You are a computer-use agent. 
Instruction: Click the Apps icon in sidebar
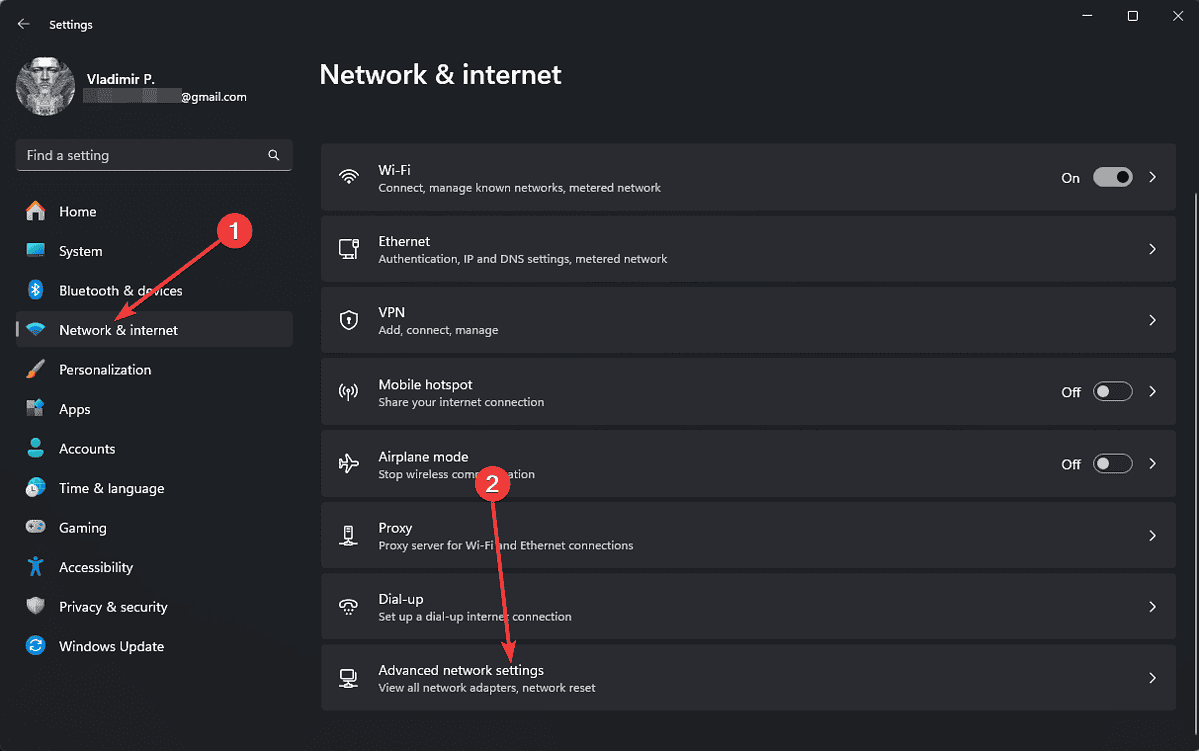35,408
